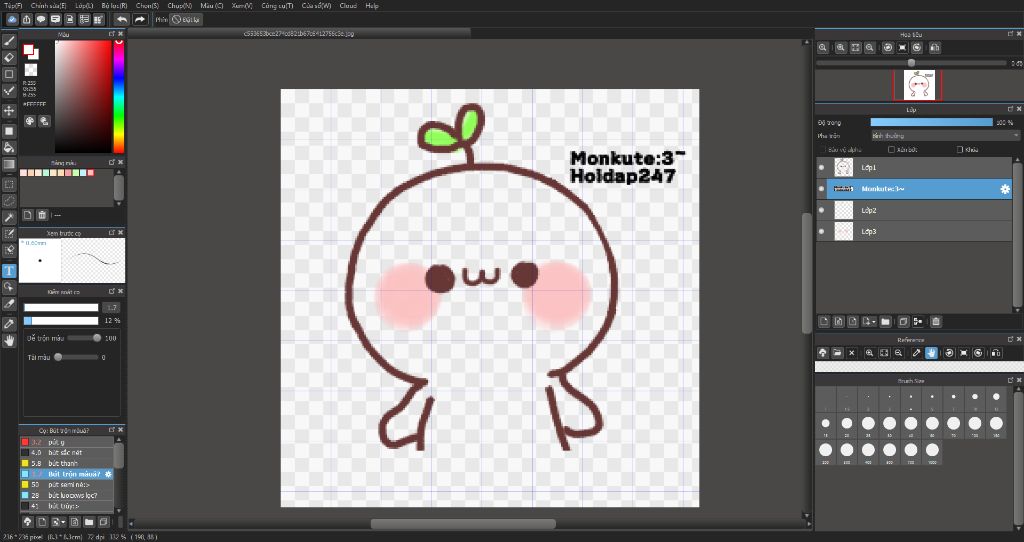Screen dimensions: 1024x542
Task: Hide the Lớp3 layer
Action: click(822, 231)
